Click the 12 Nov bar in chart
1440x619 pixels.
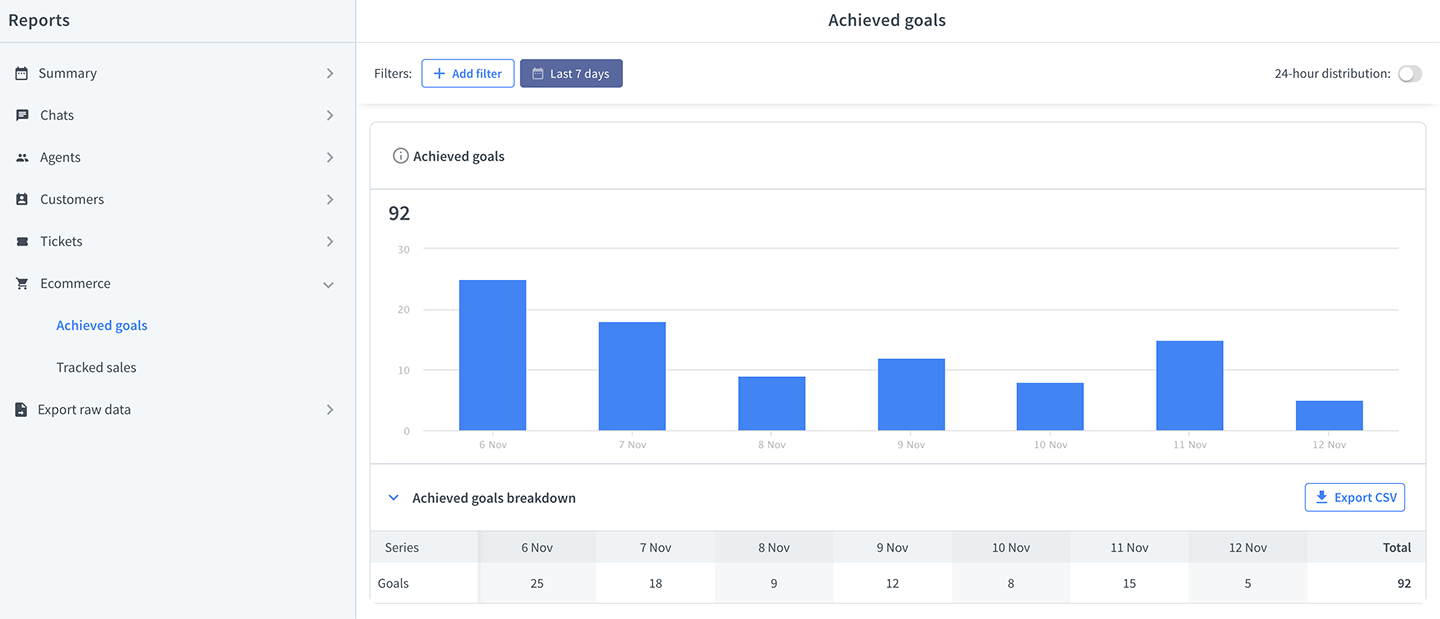pyautogui.click(x=1329, y=416)
